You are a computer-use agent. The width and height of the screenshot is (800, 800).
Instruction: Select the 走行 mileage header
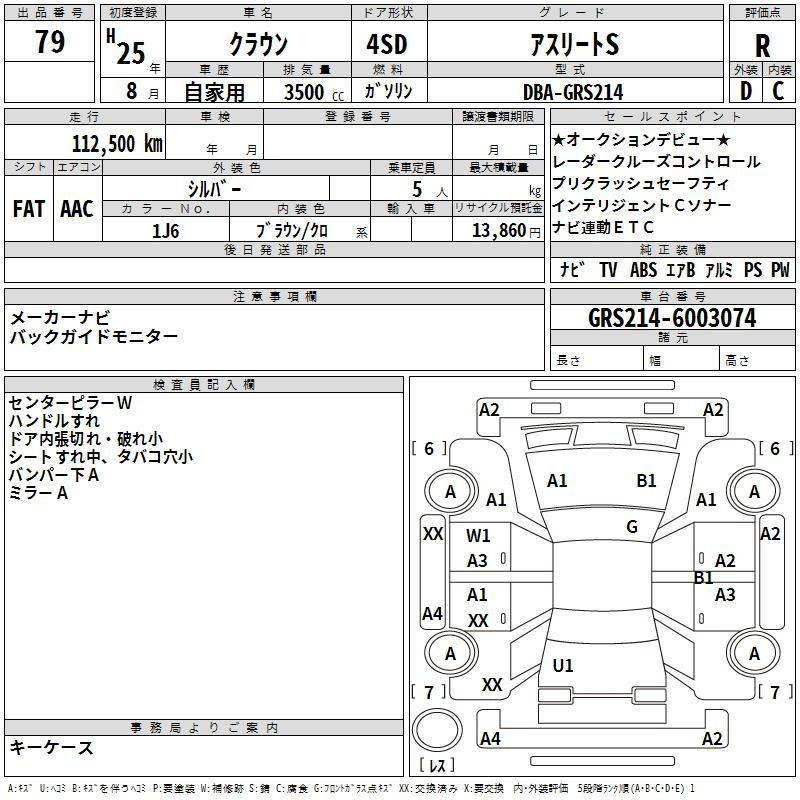pyautogui.click(x=85, y=116)
